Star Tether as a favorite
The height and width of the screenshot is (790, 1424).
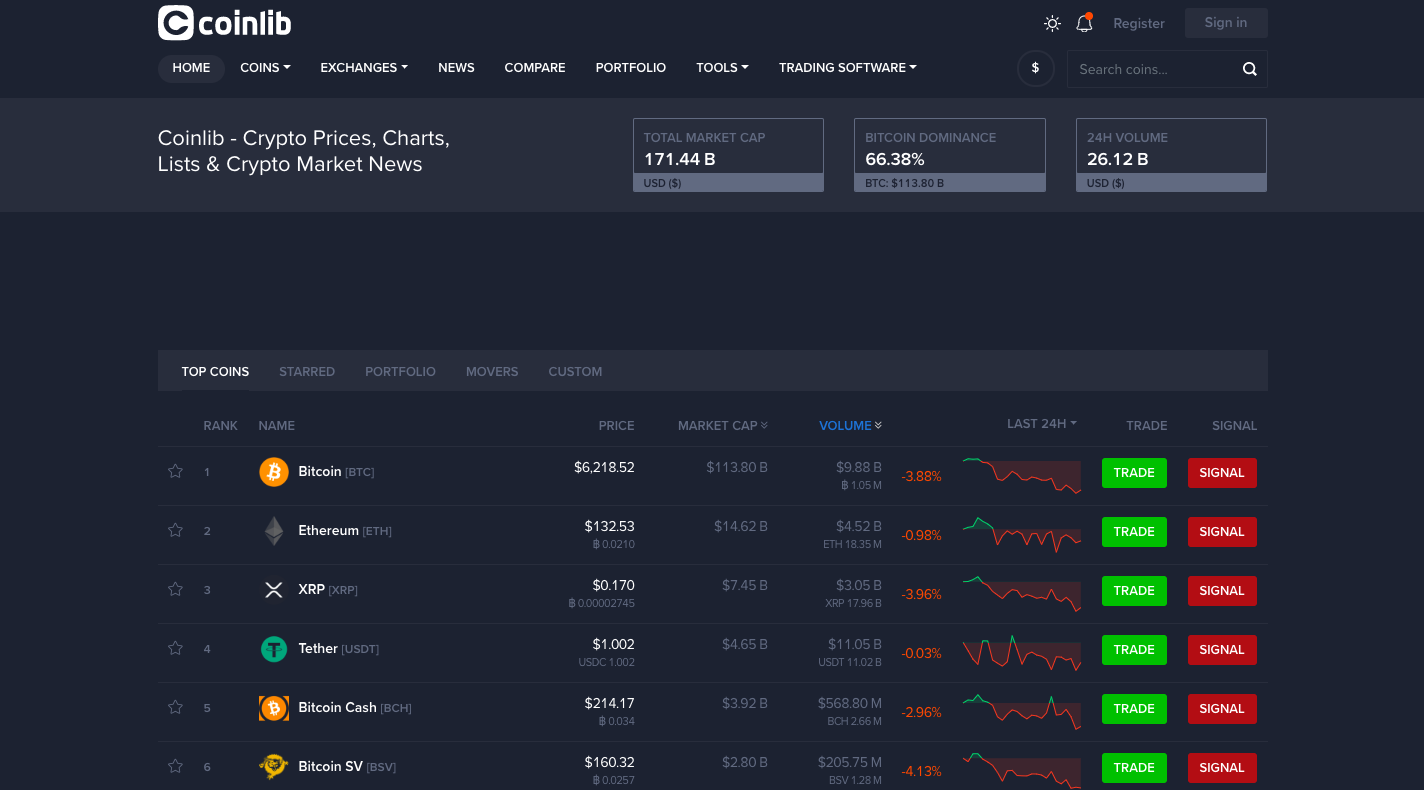coord(175,648)
